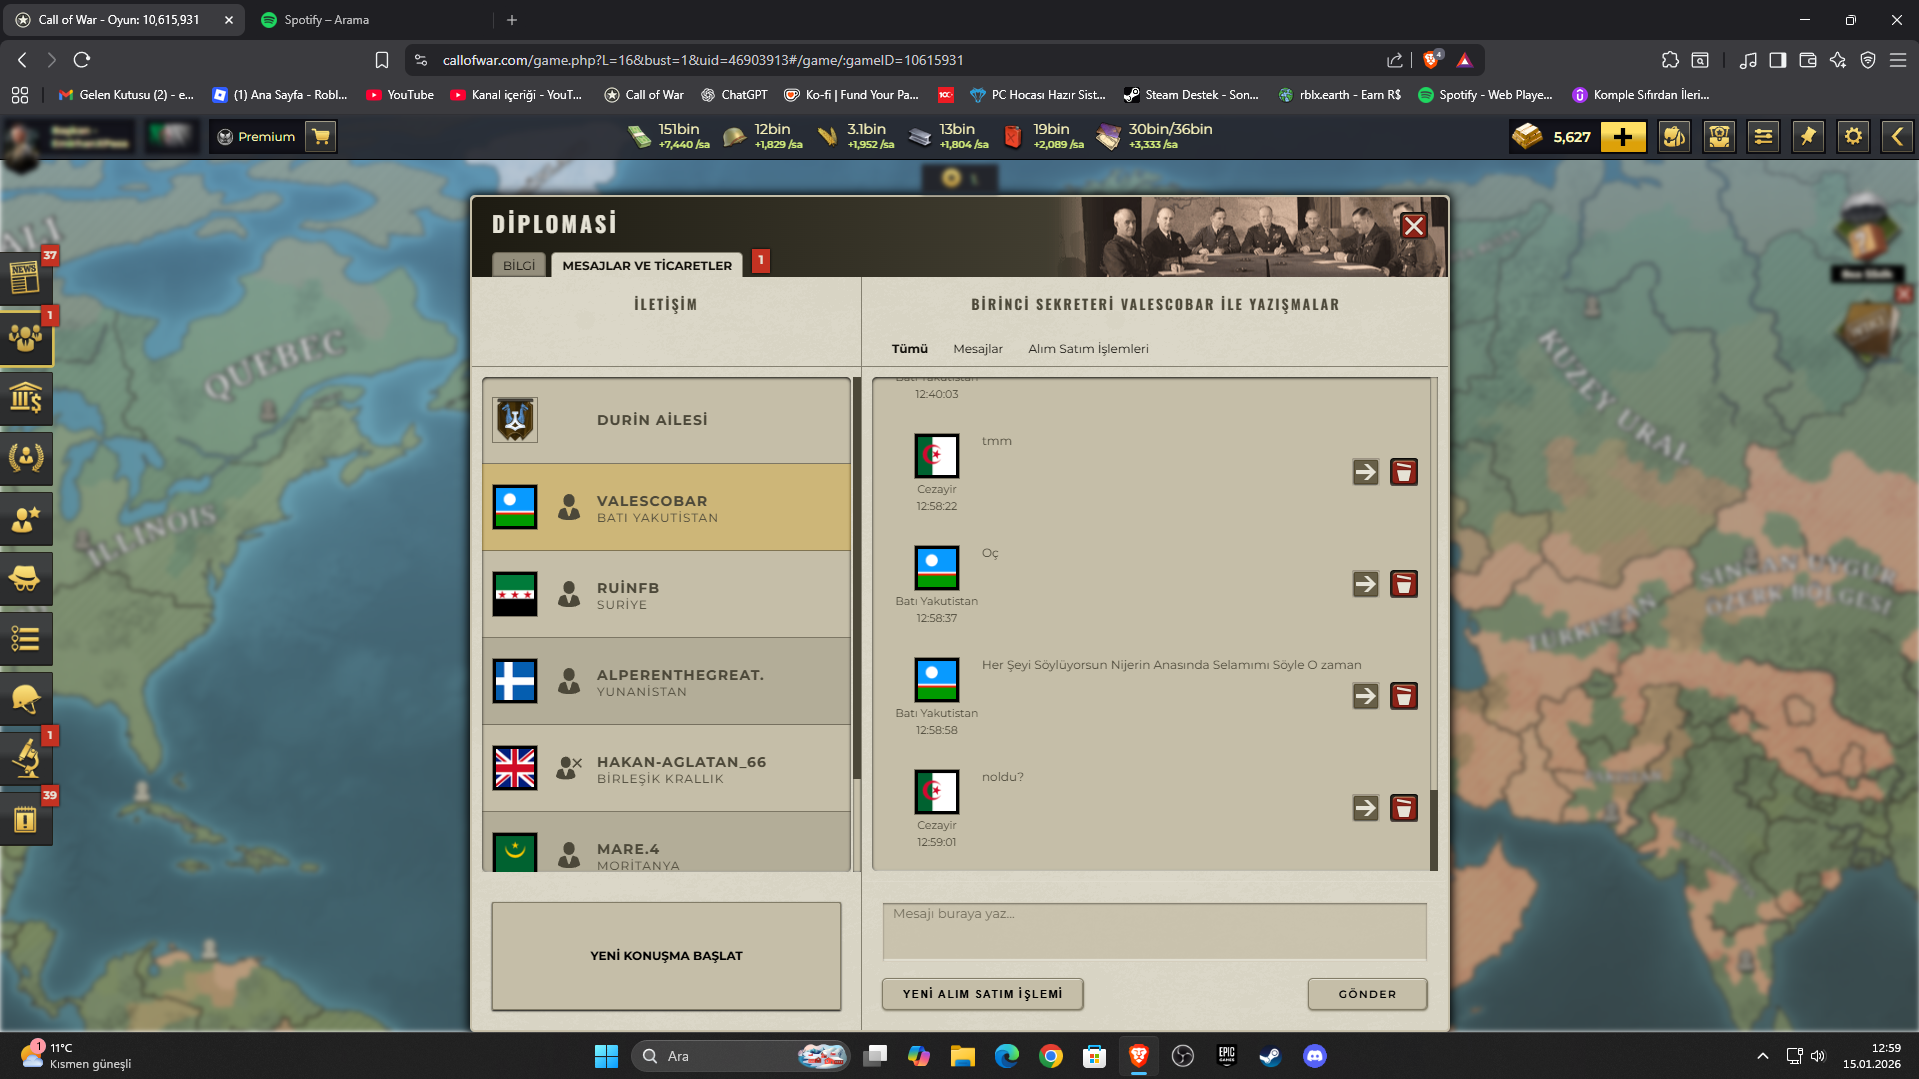Collapse the top bar with the left-arrow button
Viewport: 1919px width, 1079px height.
(1897, 136)
